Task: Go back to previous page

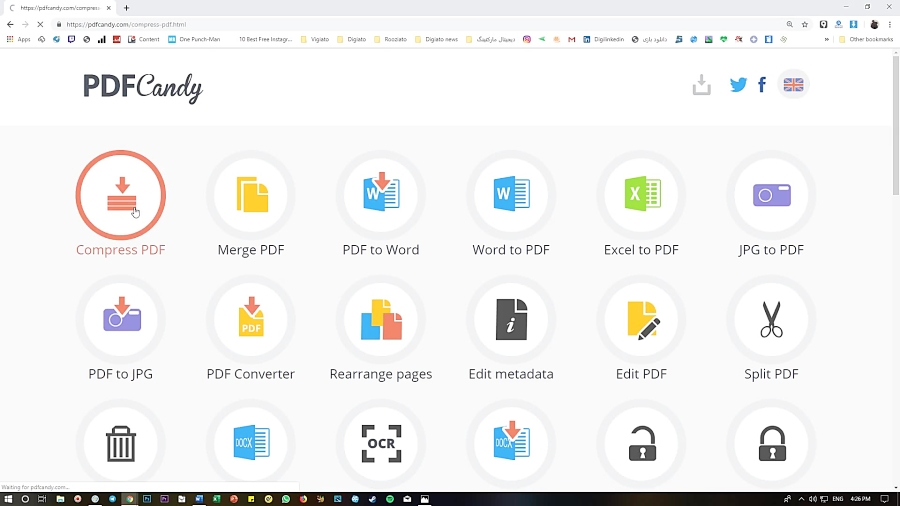Action: click(x=10, y=25)
